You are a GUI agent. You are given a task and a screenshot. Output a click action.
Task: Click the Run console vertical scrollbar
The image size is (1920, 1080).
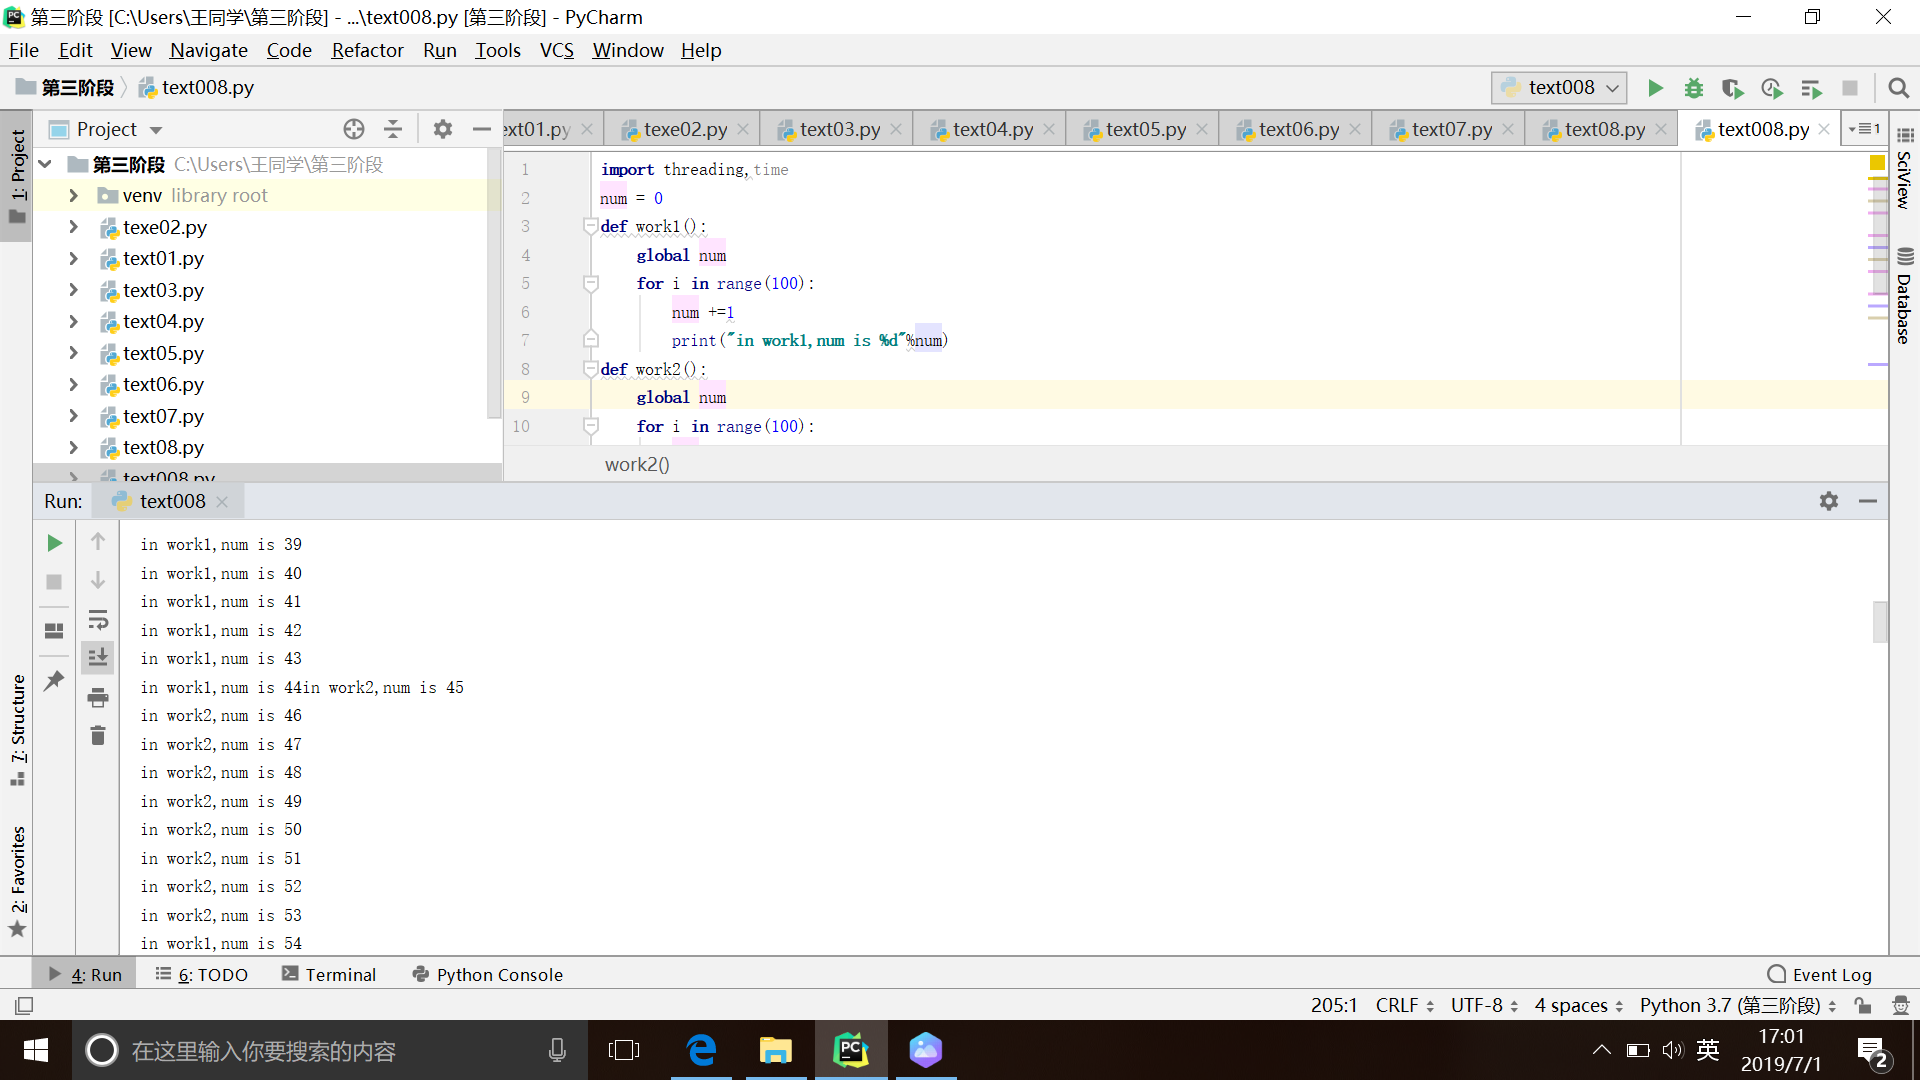1880,622
